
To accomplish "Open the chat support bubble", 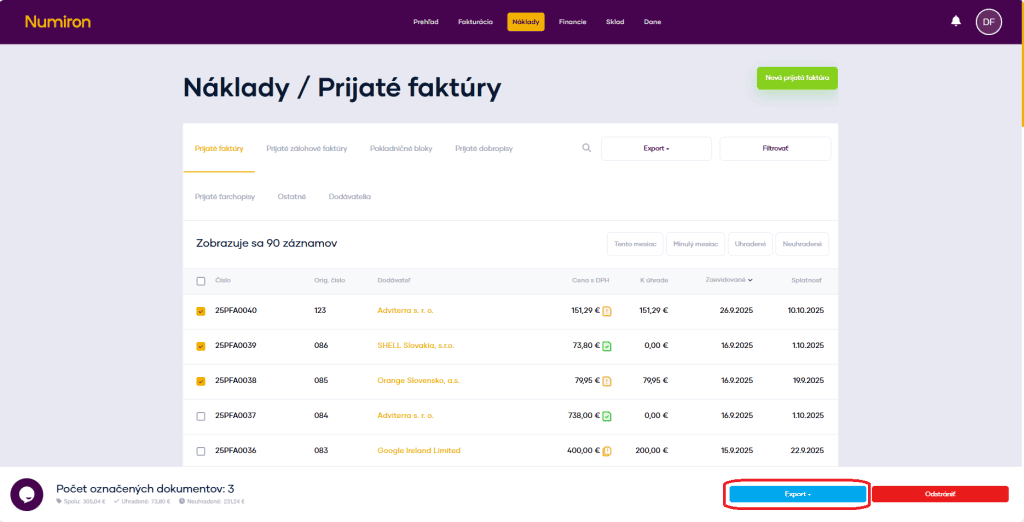I will [27, 495].
